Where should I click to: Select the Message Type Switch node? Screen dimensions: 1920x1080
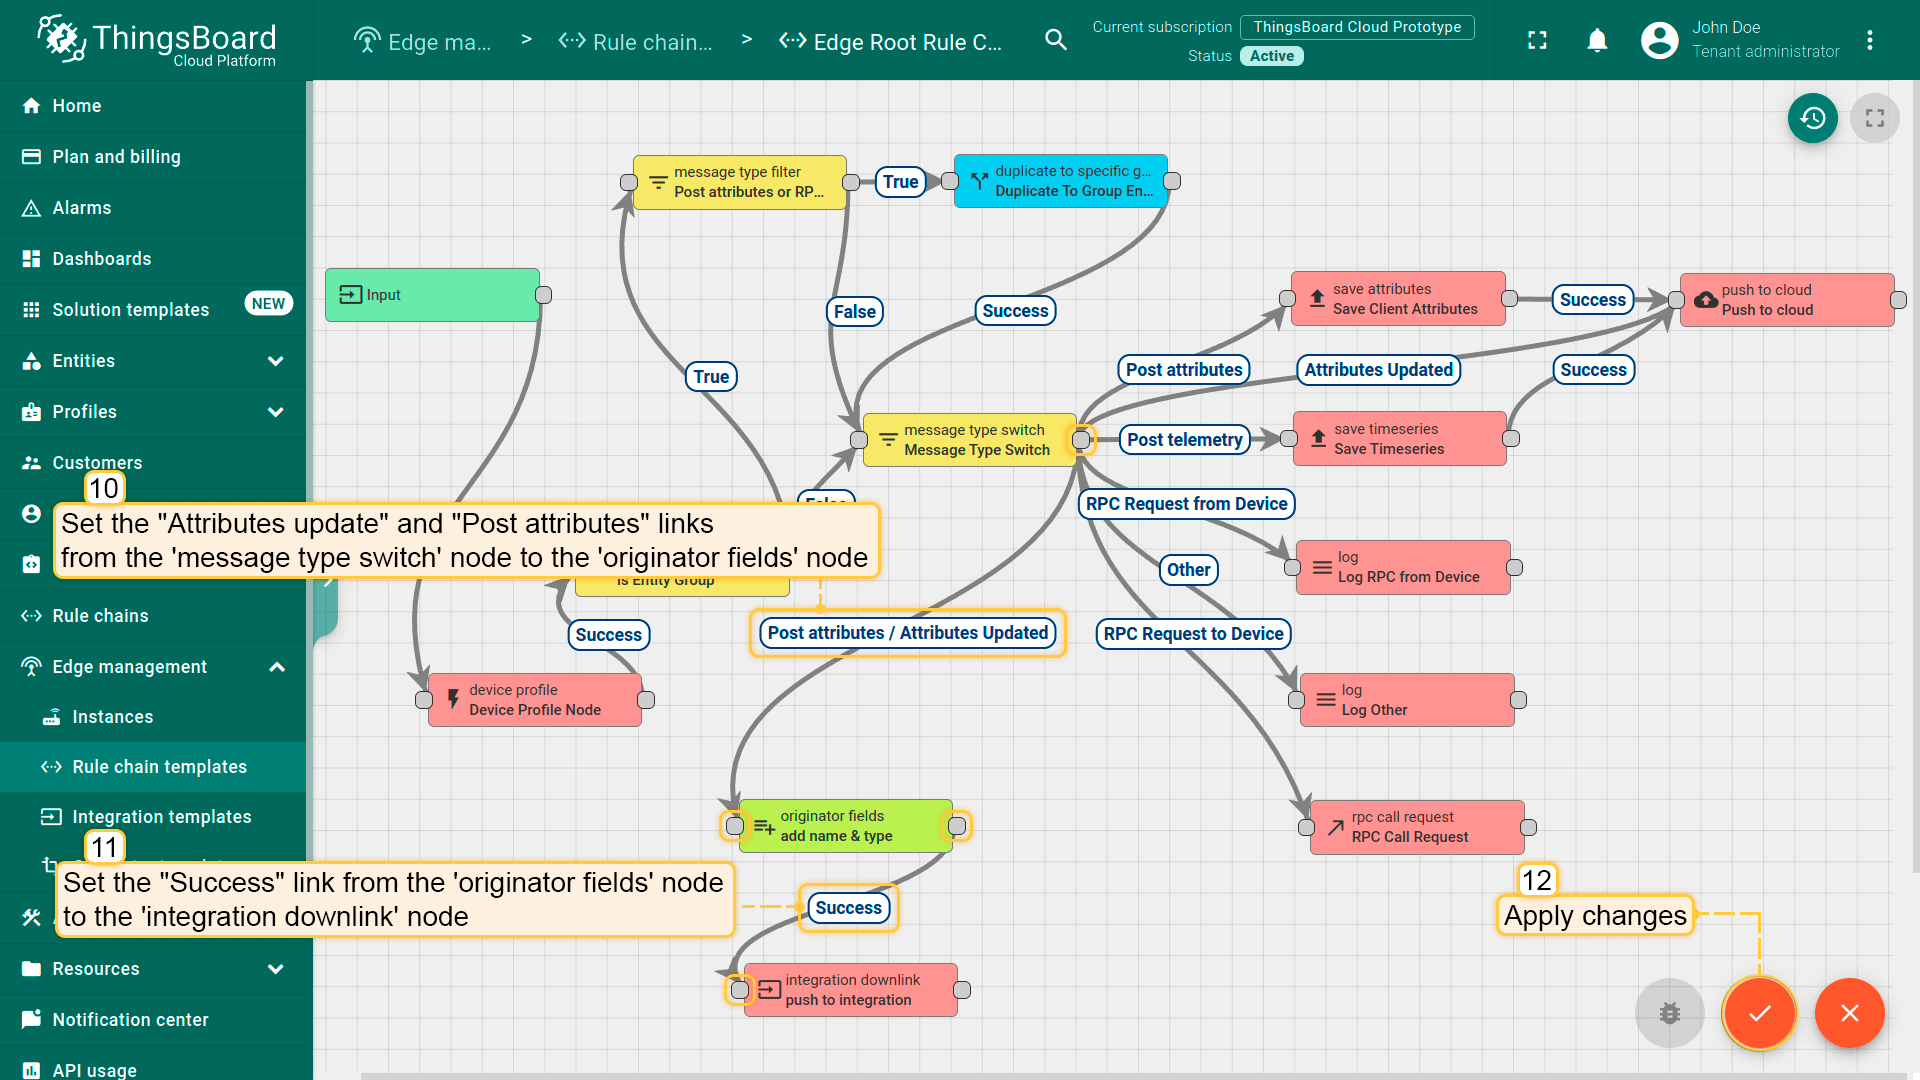pyautogui.click(x=969, y=440)
